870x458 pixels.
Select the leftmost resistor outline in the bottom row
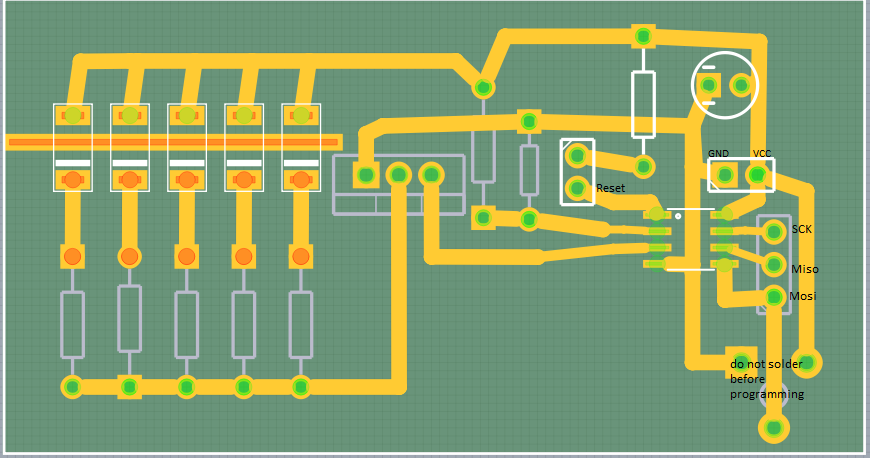click(72, 325)
